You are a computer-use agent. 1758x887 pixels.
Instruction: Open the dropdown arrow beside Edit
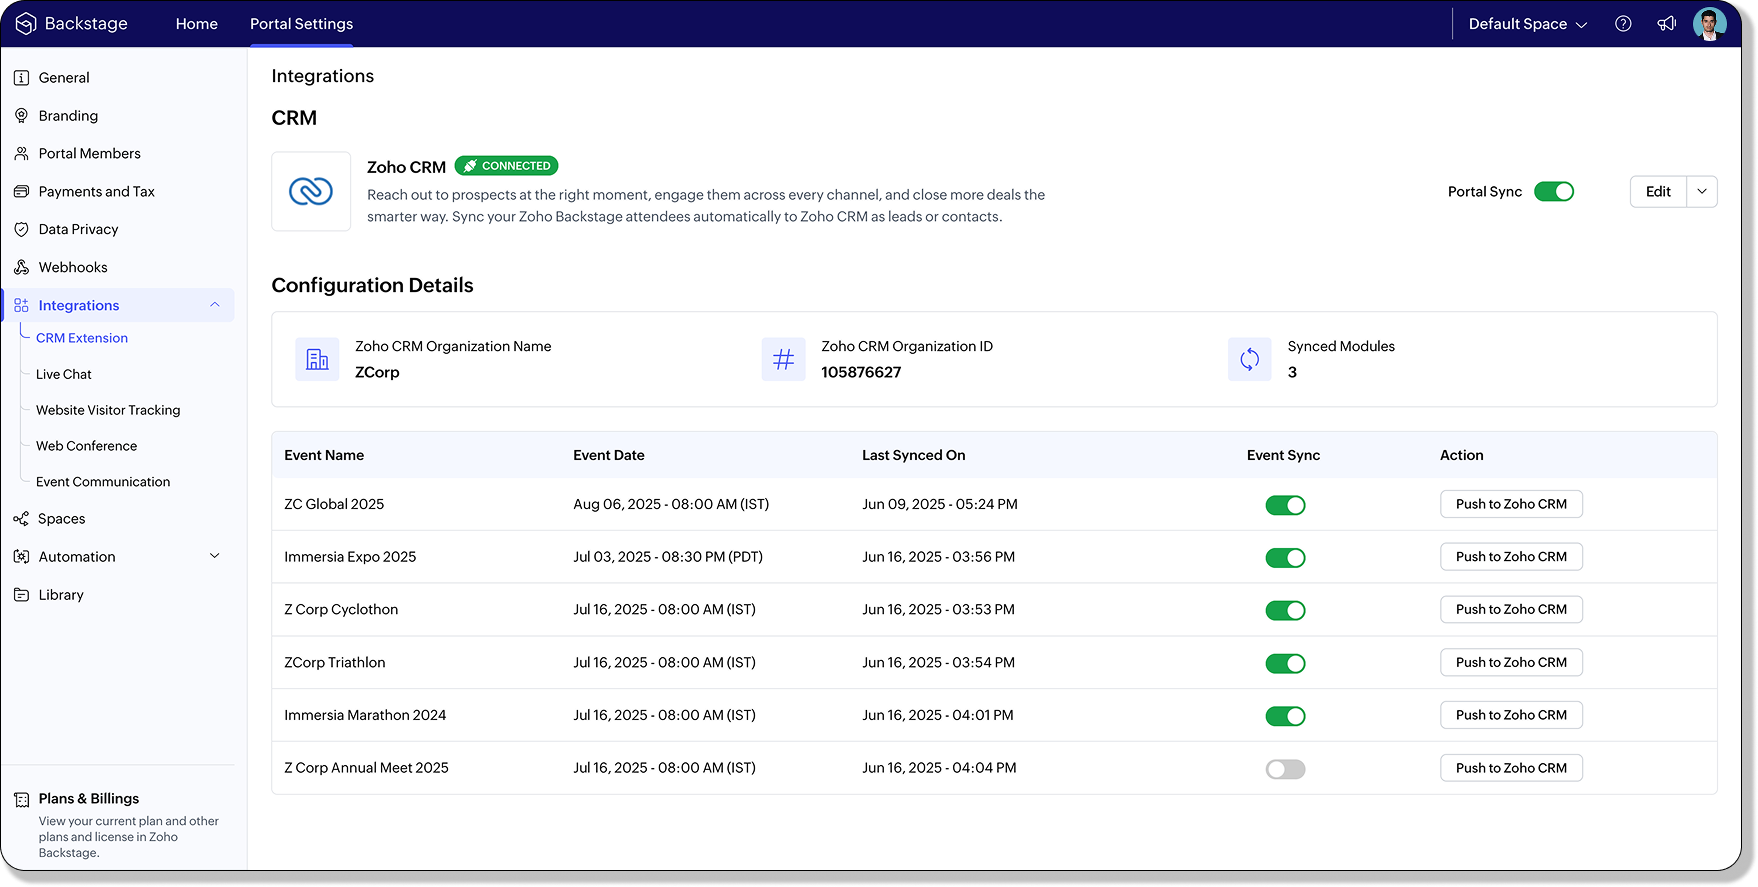[x=1701, y=192]
